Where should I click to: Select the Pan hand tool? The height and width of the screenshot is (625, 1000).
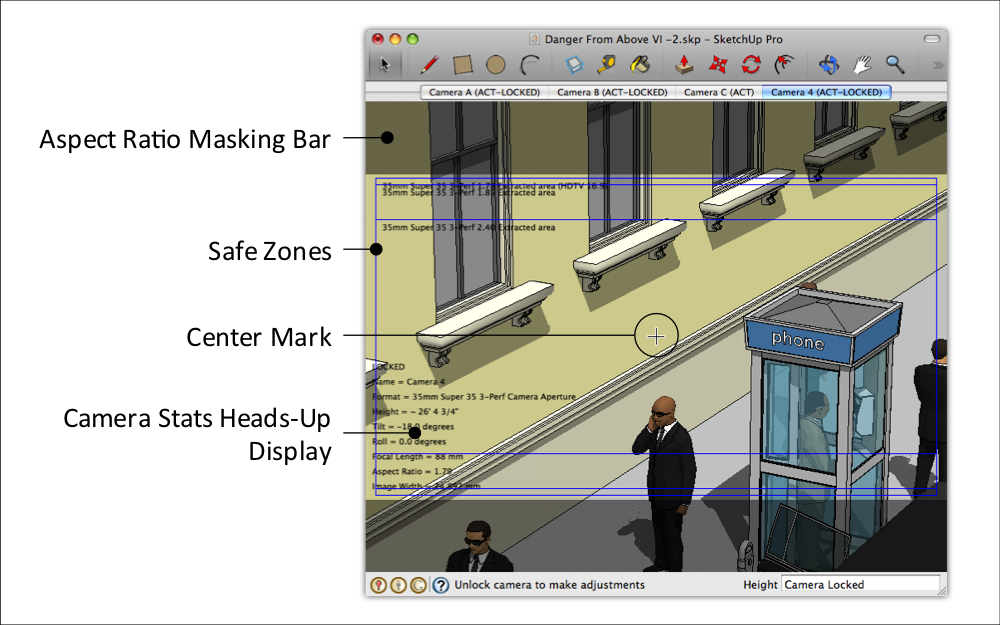pos(861,63)
